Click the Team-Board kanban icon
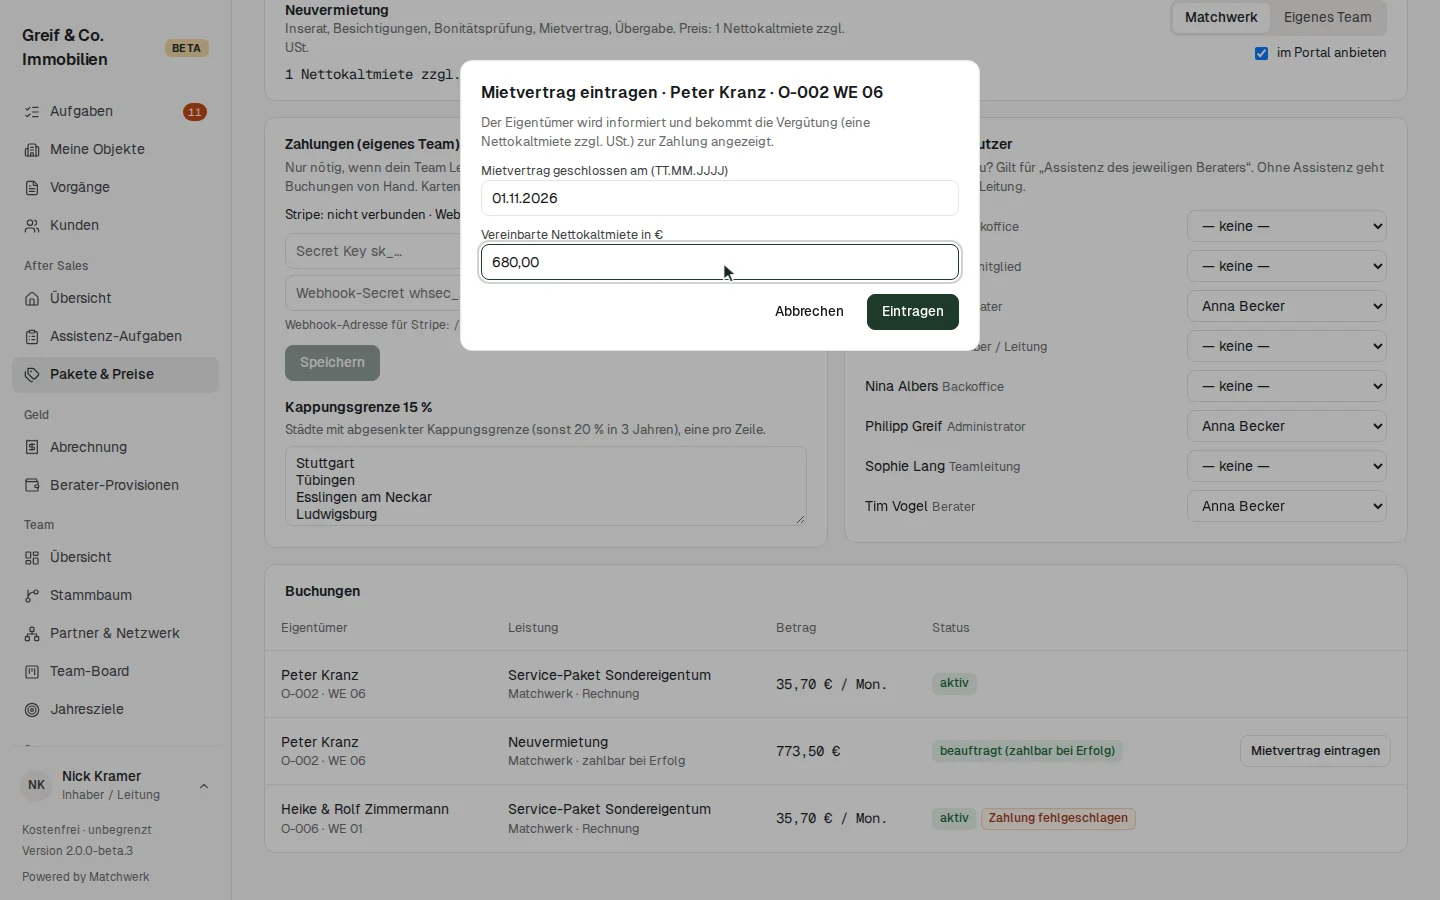The image size is (1440, 900). (x=32, y=672)
